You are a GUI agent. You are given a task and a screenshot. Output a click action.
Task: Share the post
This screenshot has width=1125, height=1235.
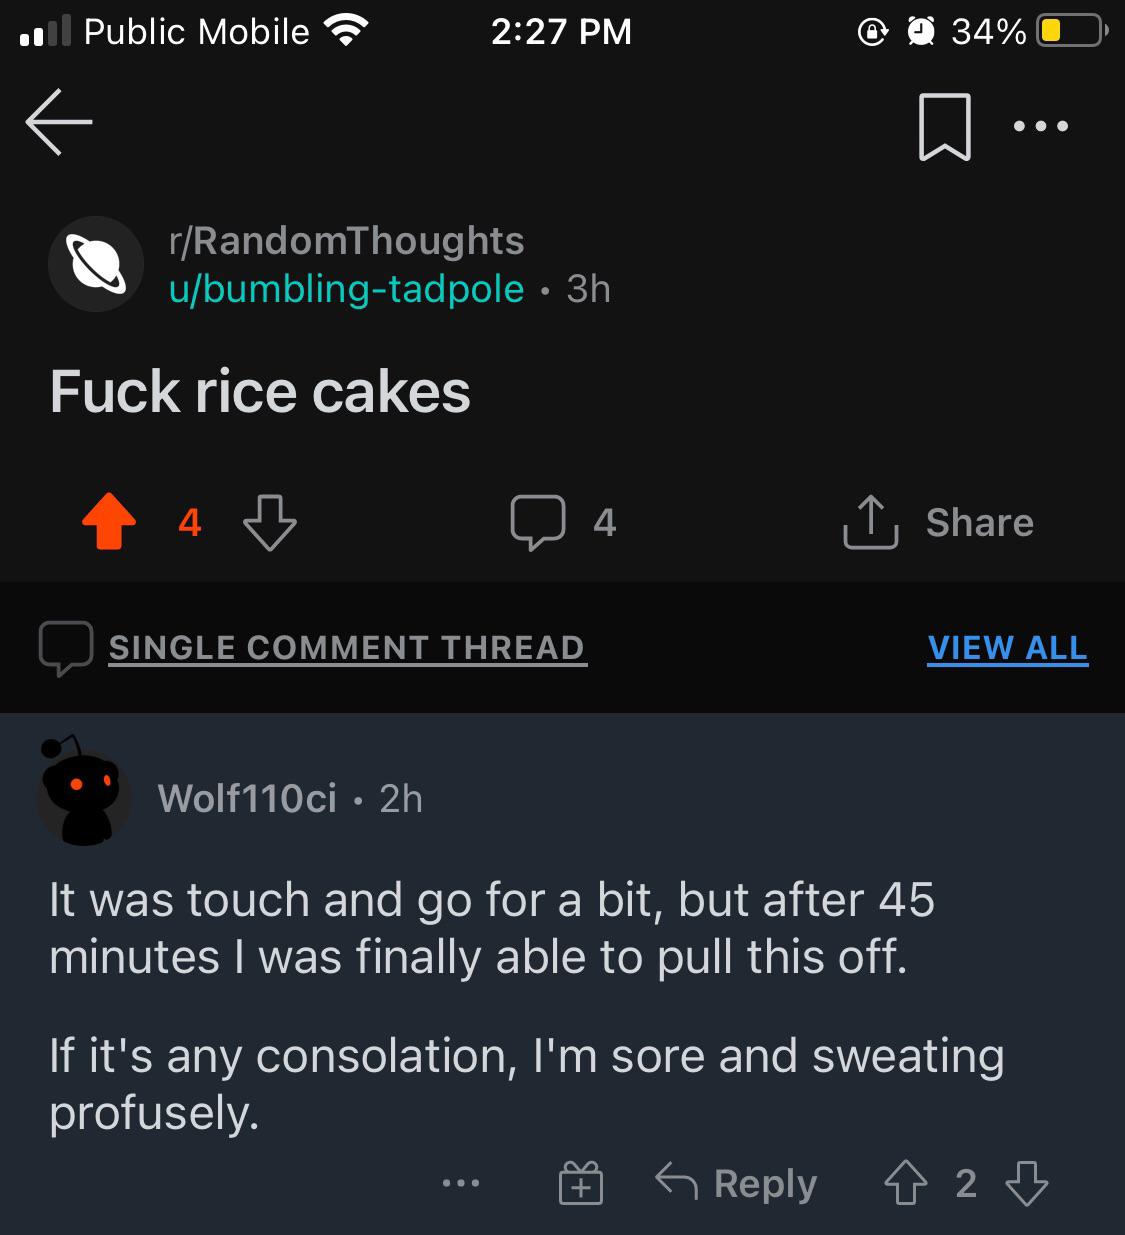tap(939, 522)
